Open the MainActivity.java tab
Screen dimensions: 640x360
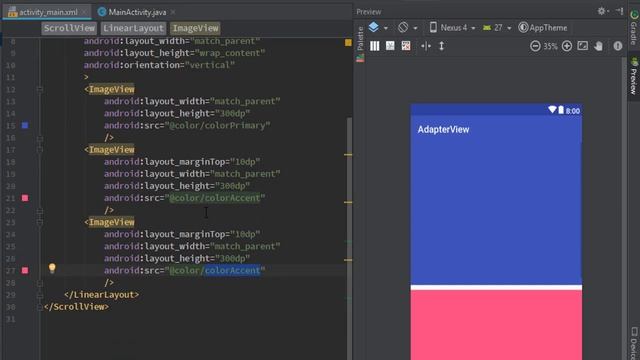[137, 12]
